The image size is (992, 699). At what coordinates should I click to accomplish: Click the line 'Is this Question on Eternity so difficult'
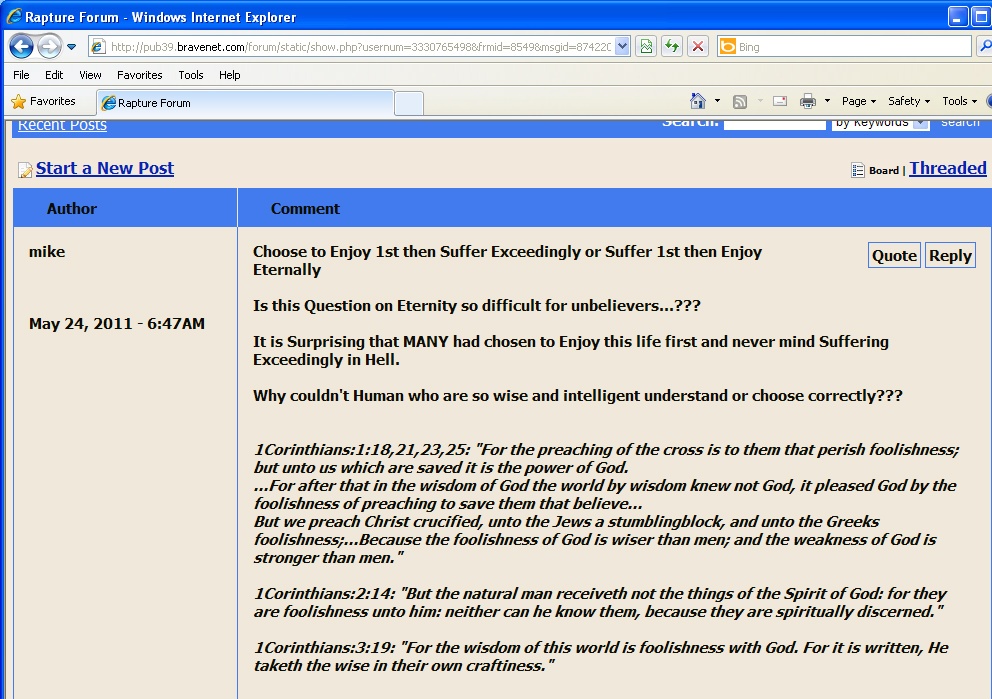click(x=477, y=306)
